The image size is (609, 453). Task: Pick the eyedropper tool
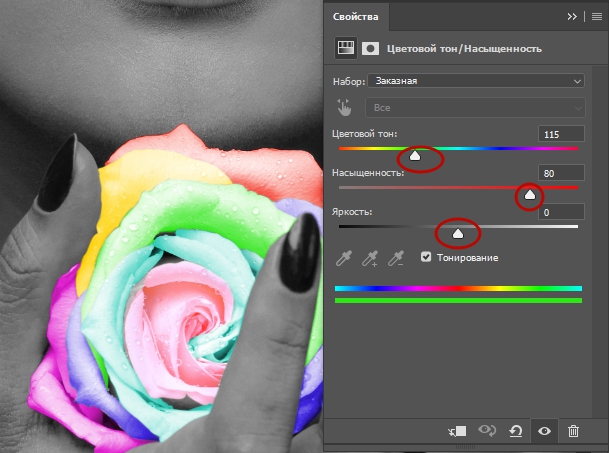(344, 258)
